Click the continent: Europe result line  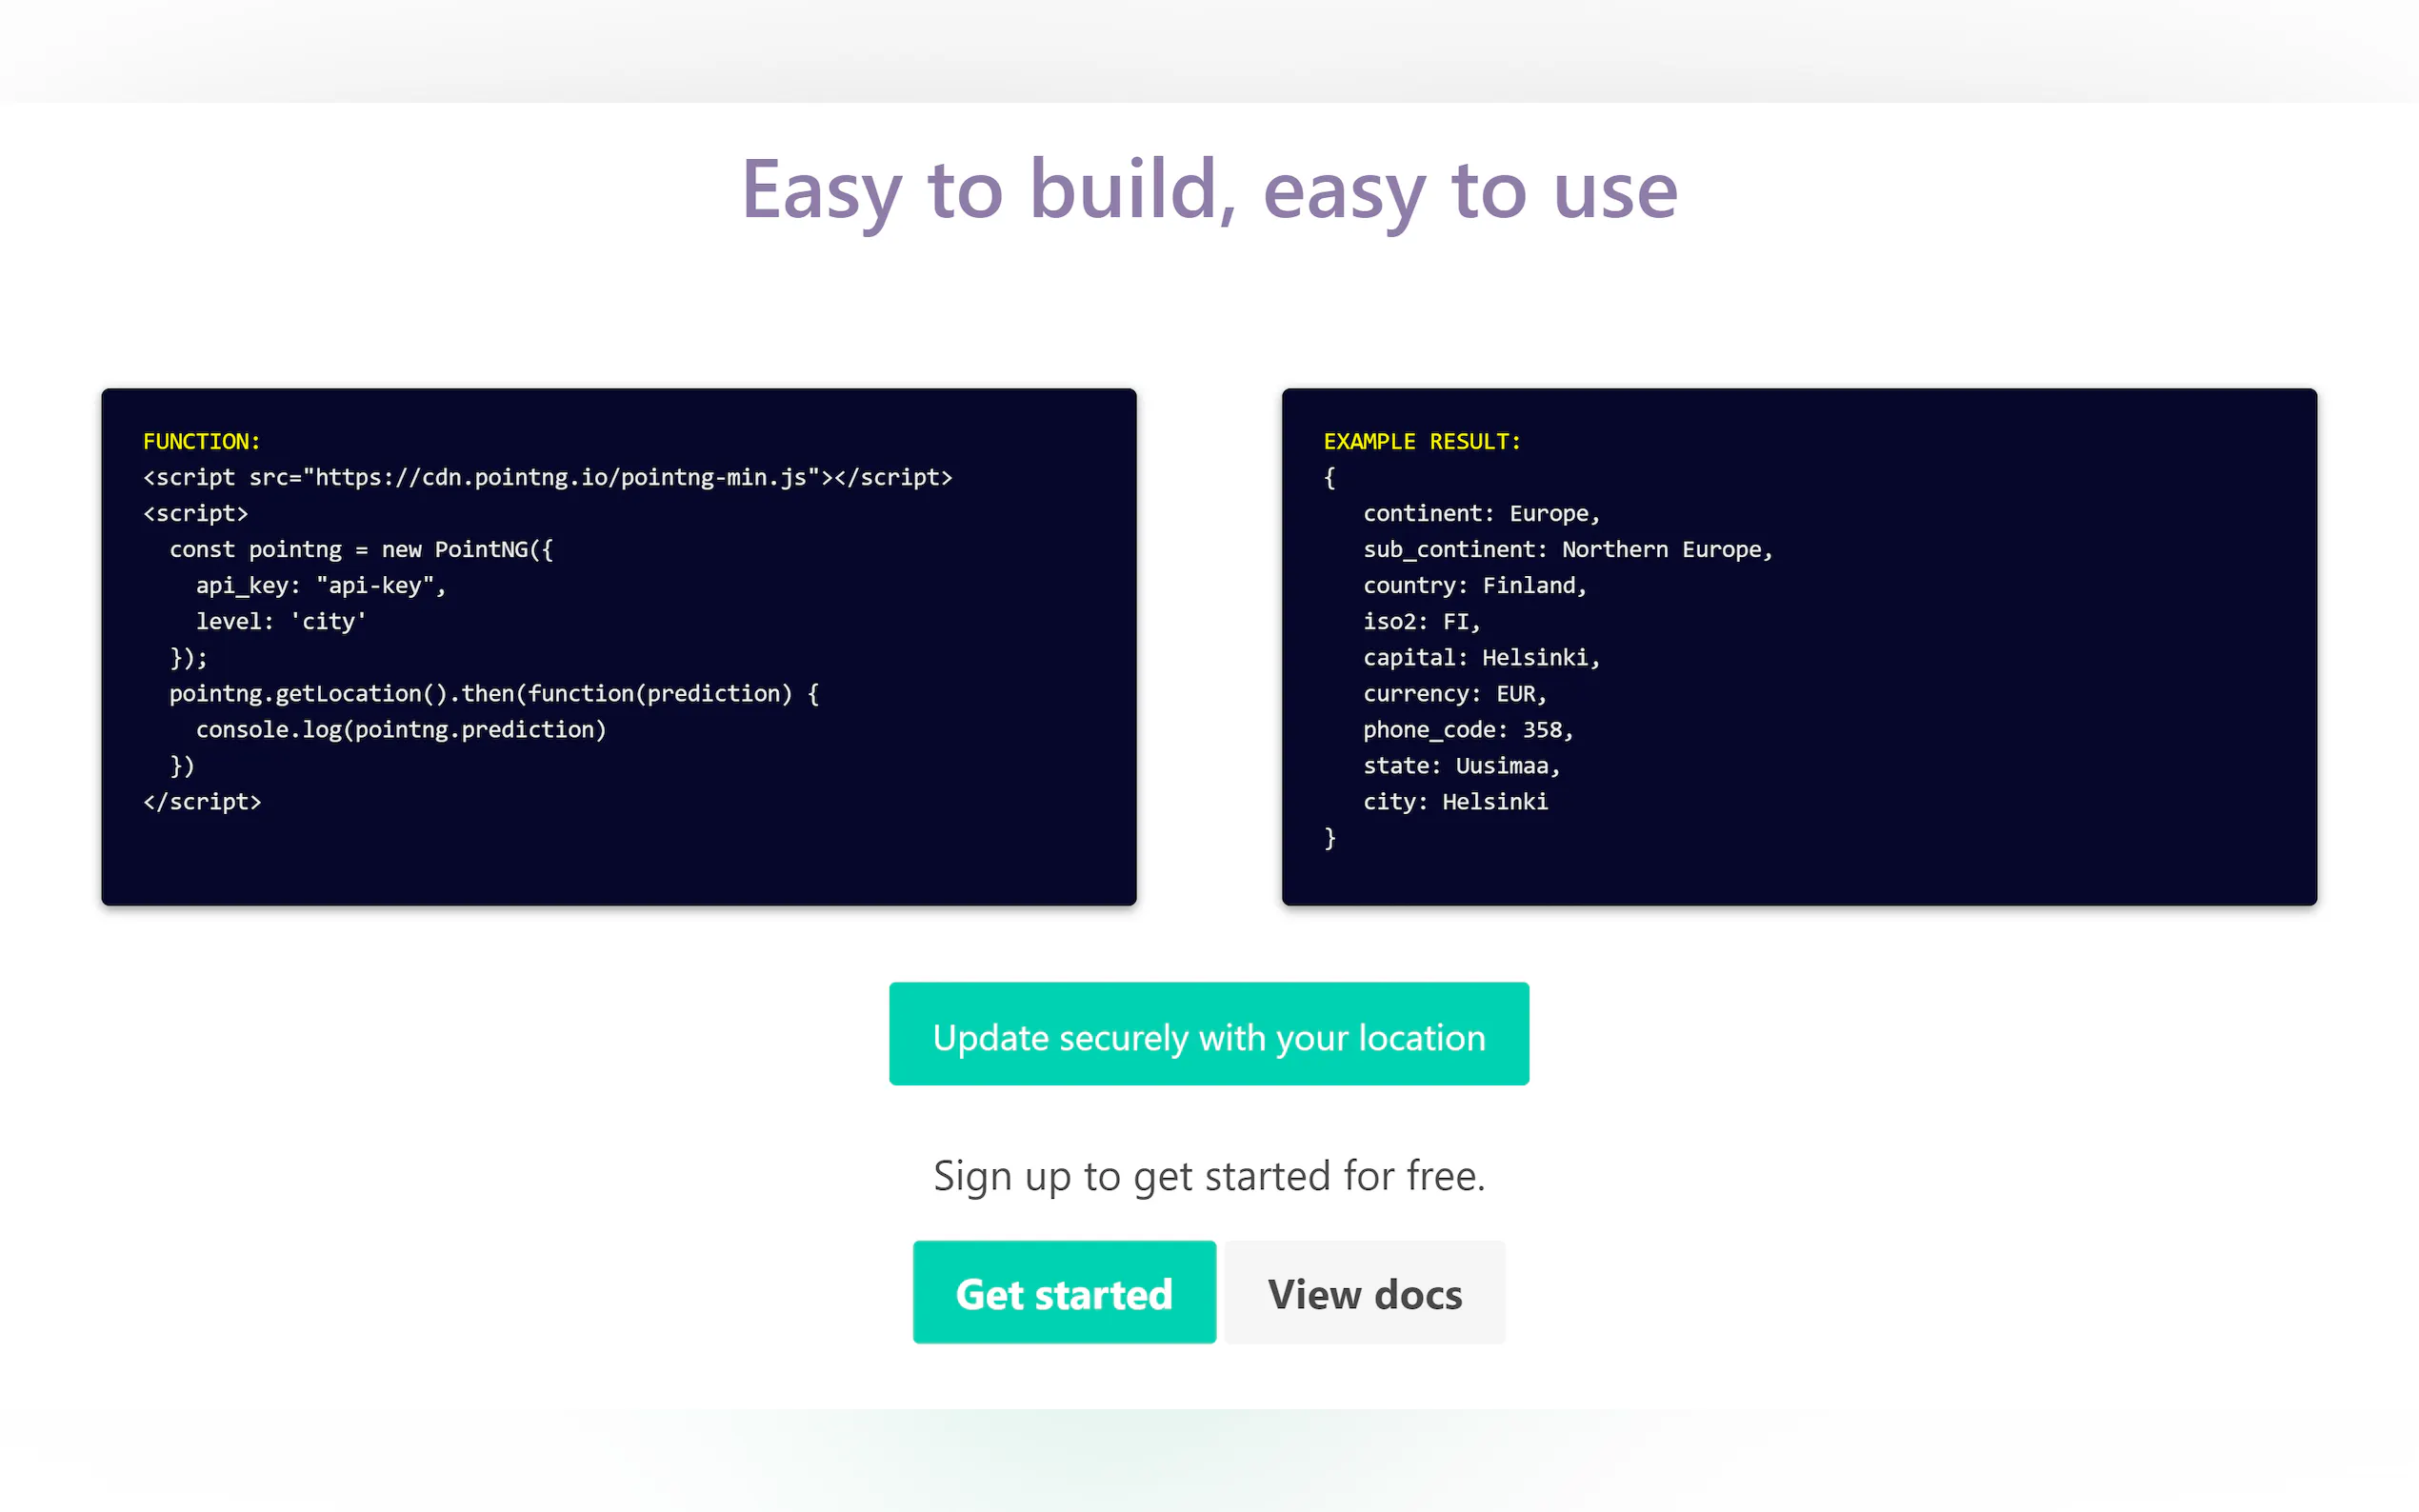pyautogui.click(x=1480, y=513)
